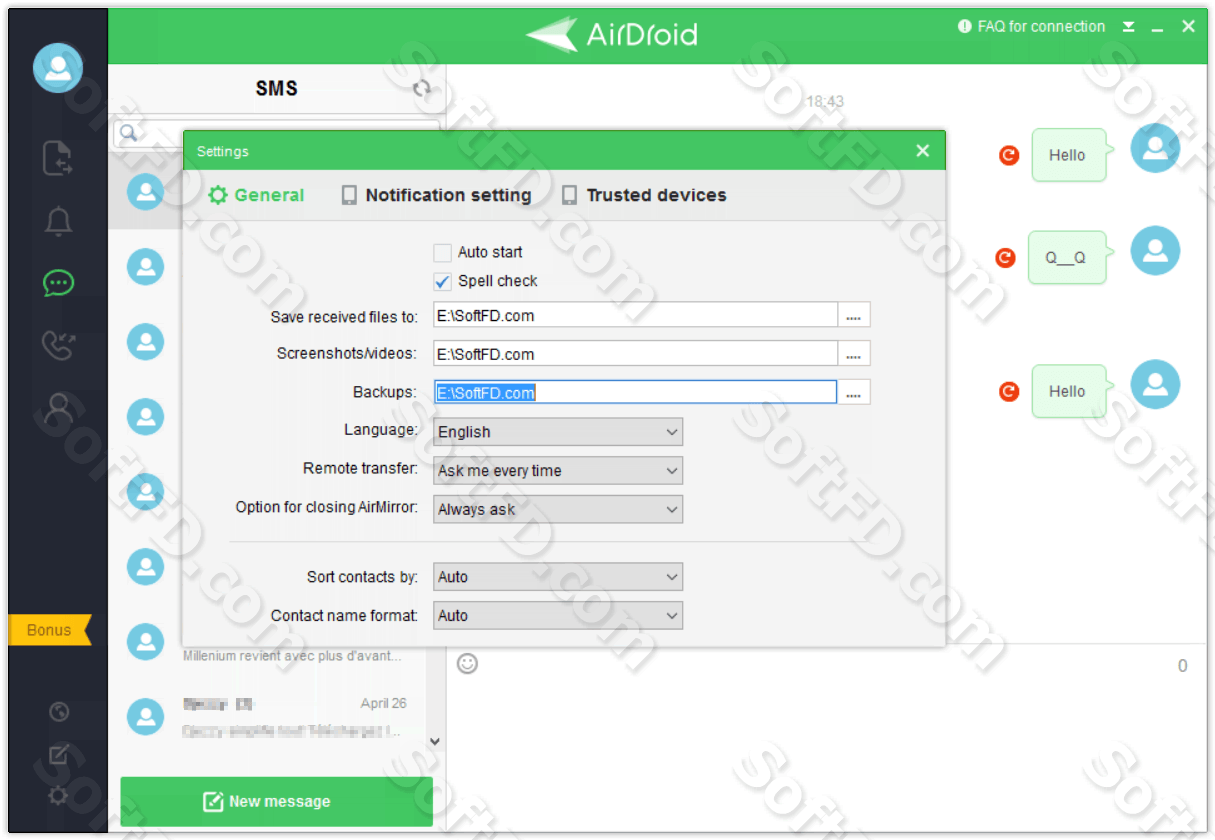Browse for the Screenshots/videos folder
Screen dimensions: 1215x840
click(854, 354)
